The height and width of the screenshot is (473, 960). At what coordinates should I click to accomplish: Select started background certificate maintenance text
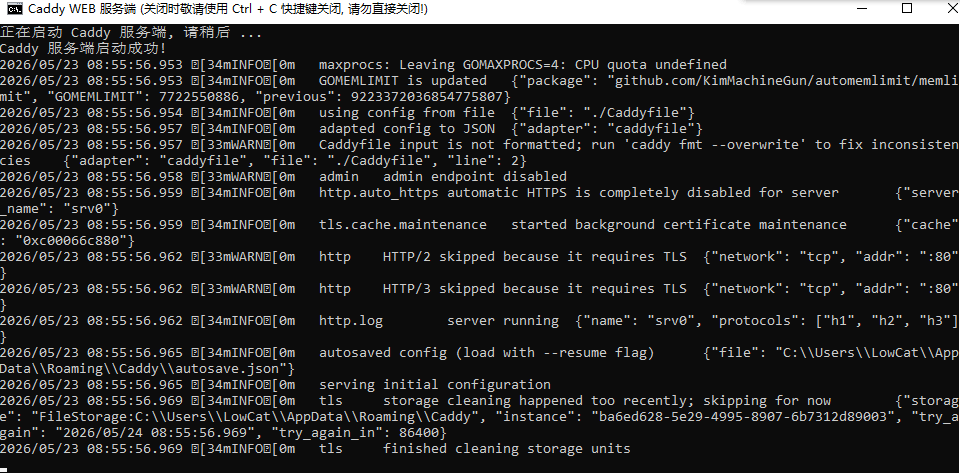click(x=678, y=225)
